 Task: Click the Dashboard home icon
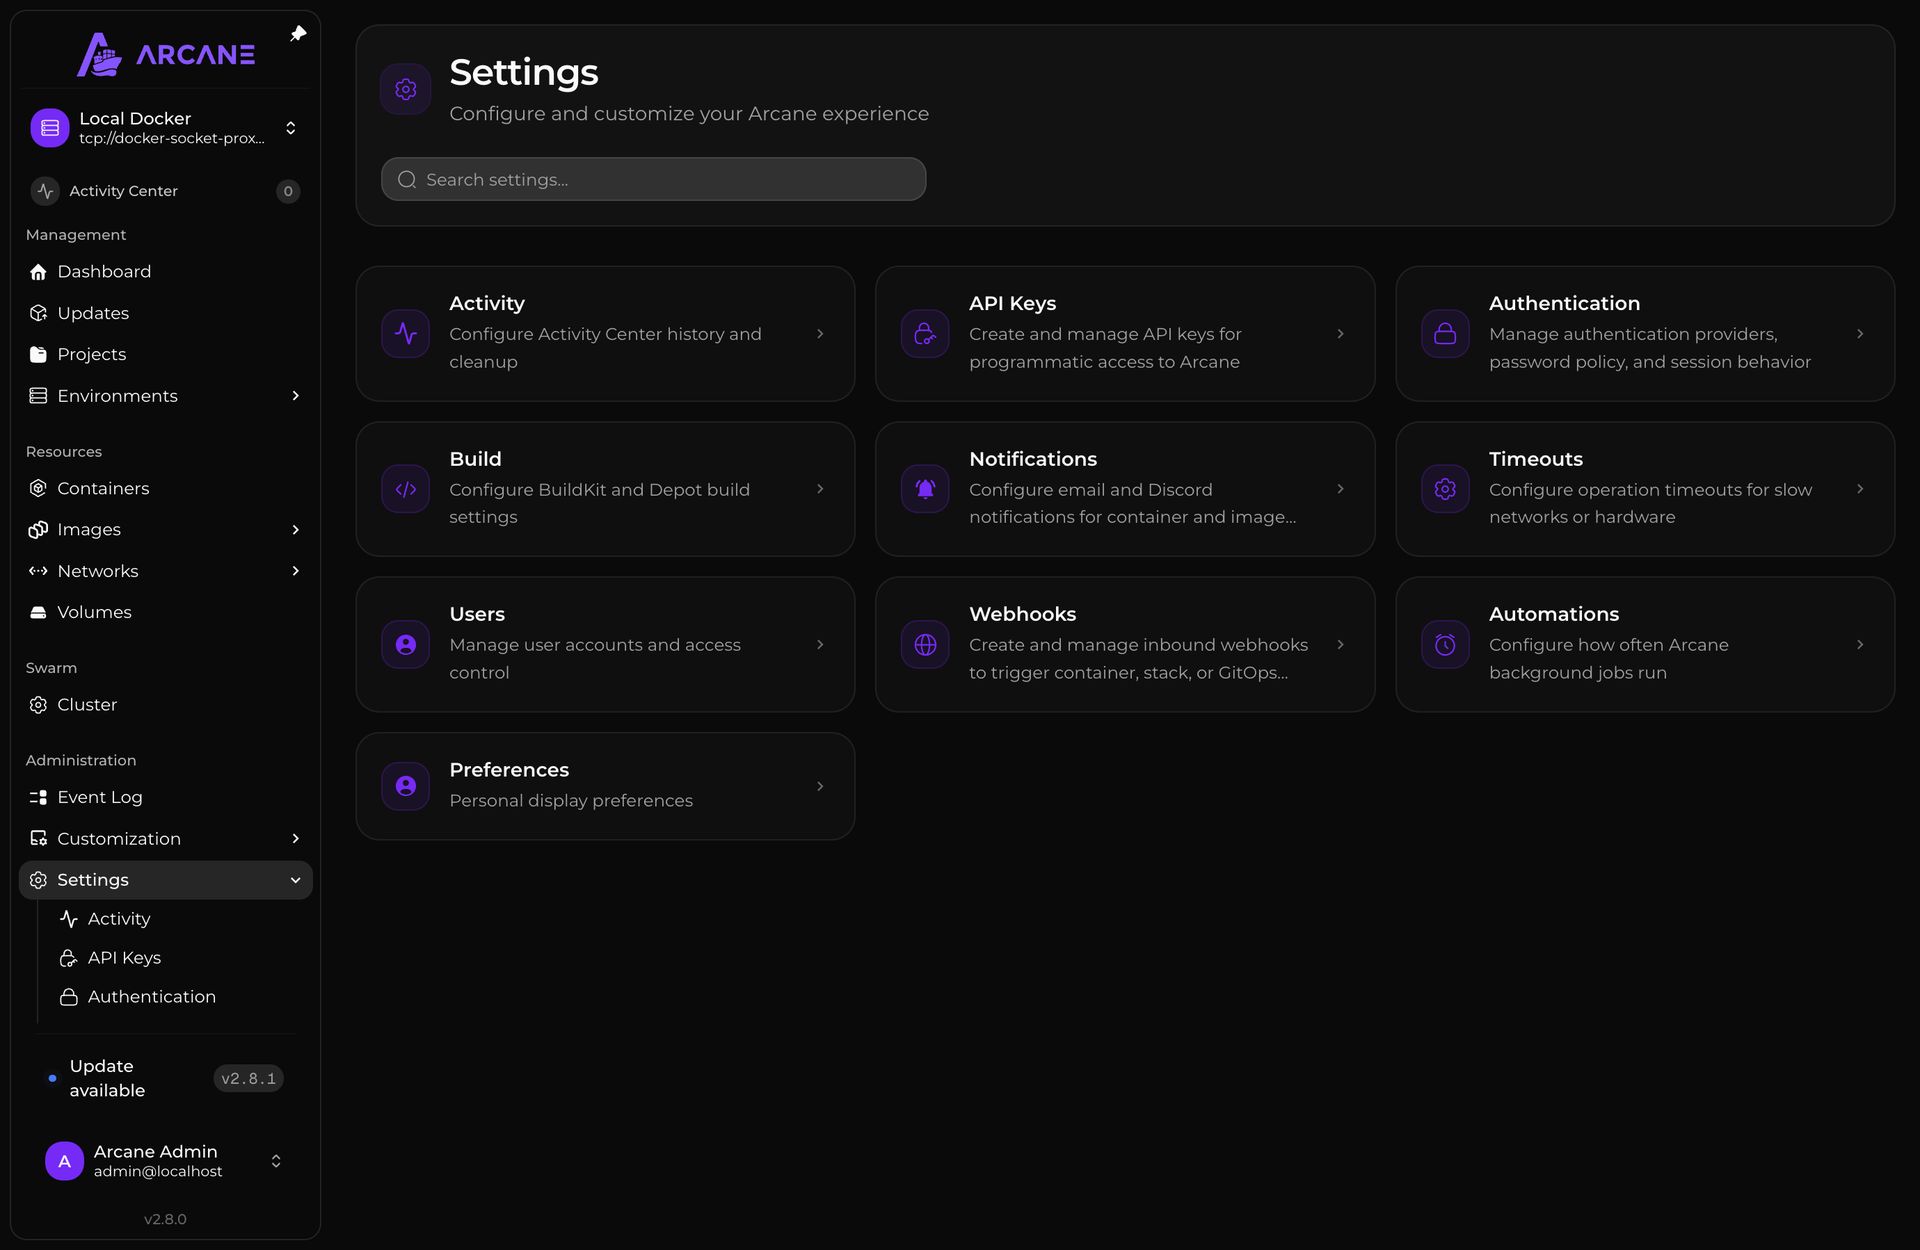(x=38, y=272)
